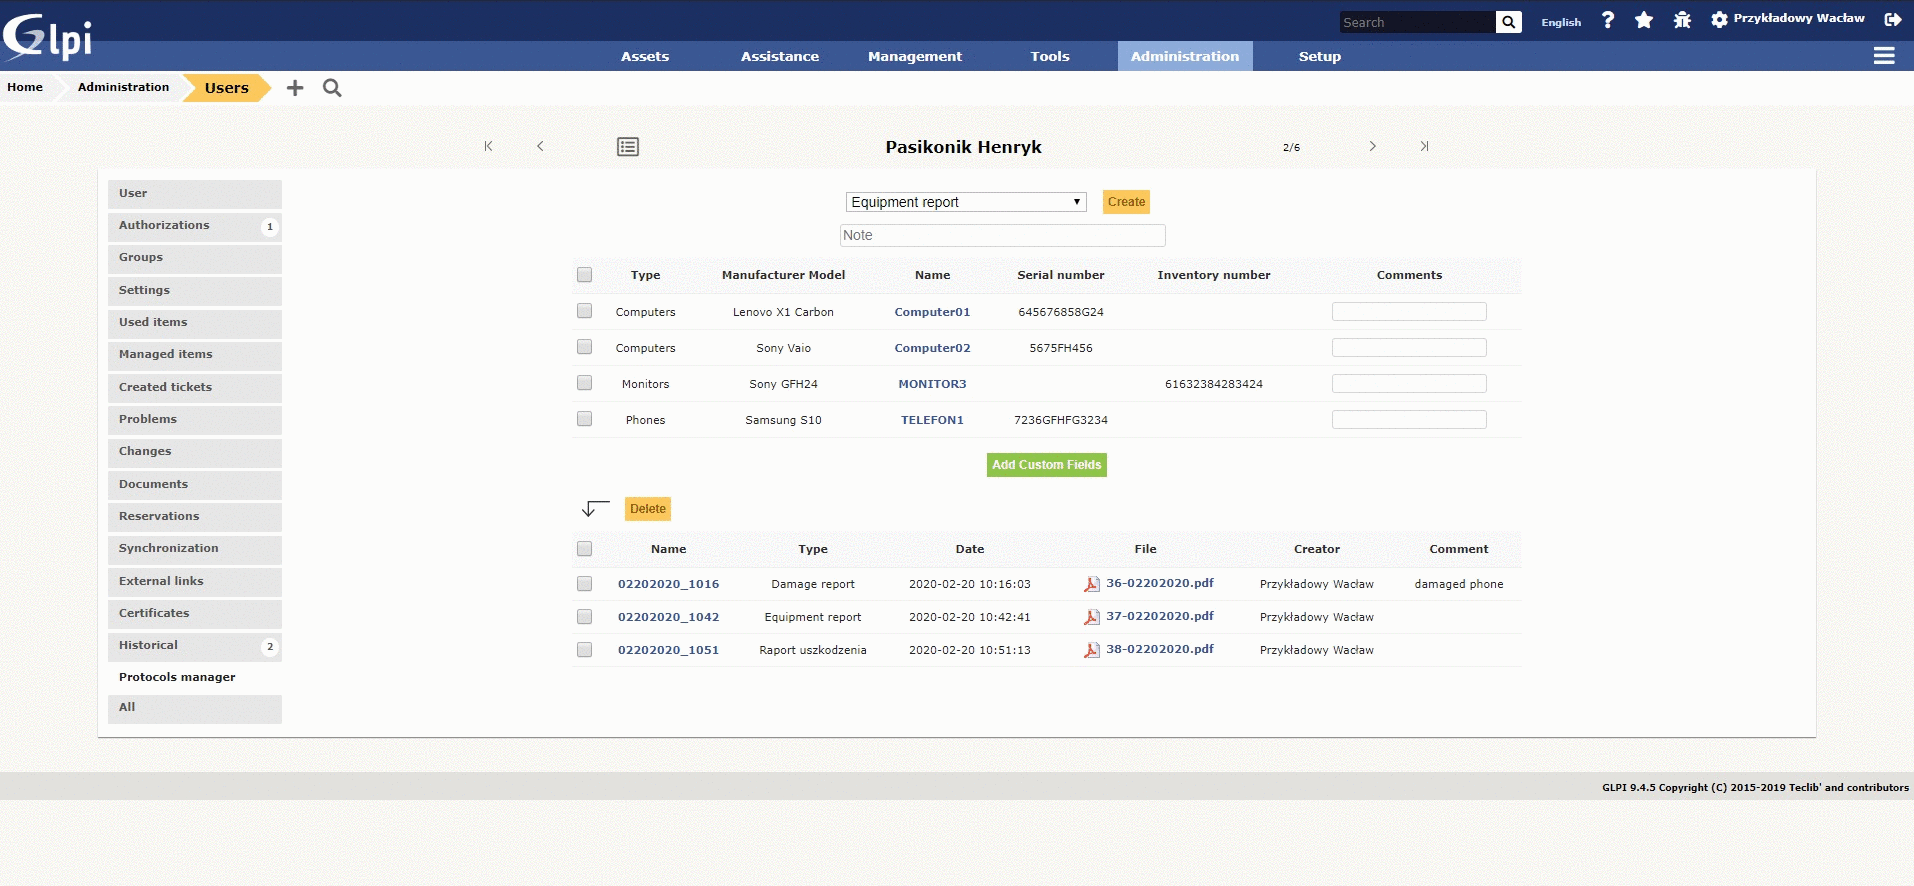1914x886 pixels.
Task: Check the TELEFON1 row checkbox
Action: coord(585,419)
